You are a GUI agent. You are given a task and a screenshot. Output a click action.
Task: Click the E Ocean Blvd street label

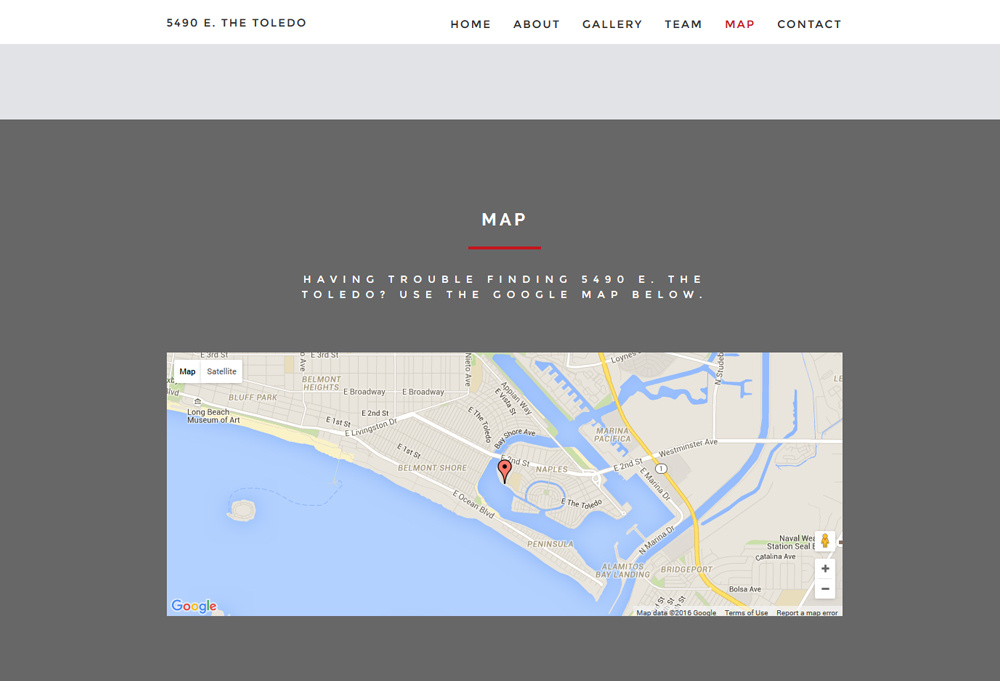pyautogui.click(x=473, y=504)
